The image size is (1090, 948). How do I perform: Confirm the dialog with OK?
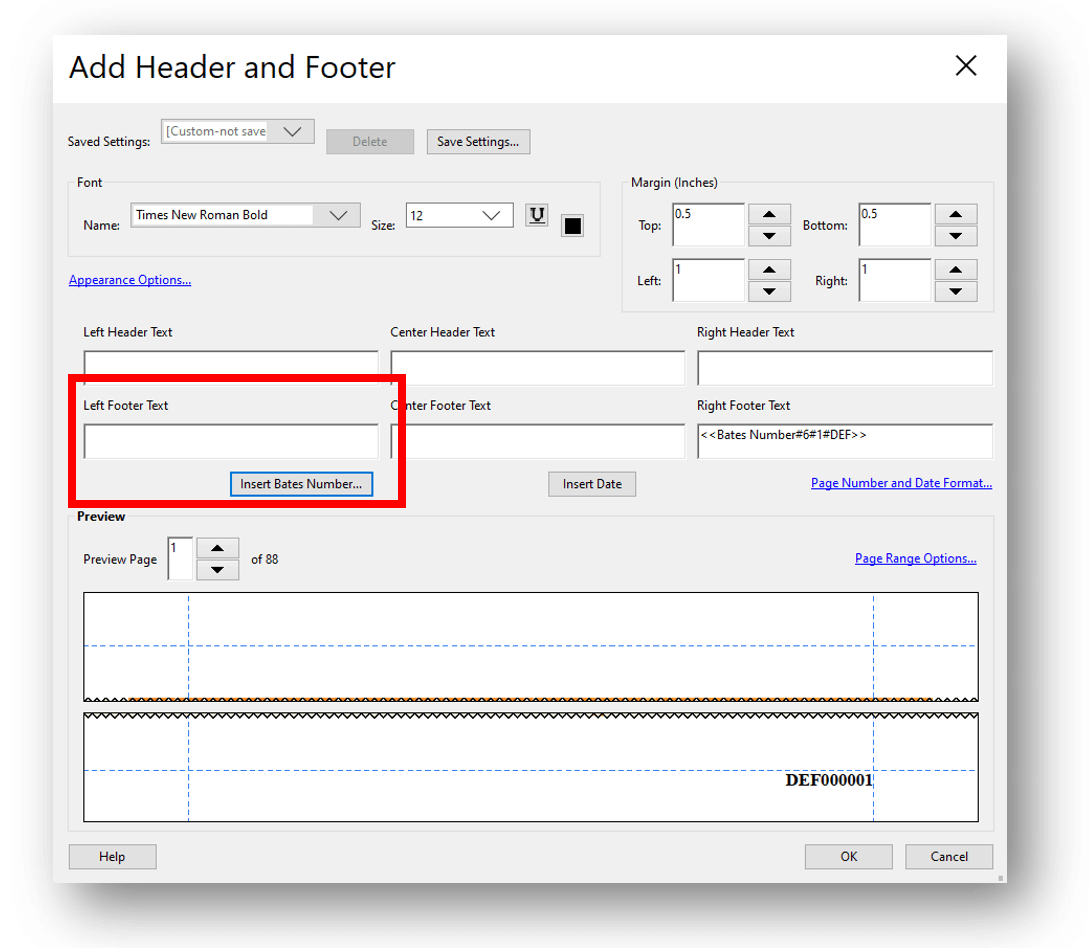(848, 856)
